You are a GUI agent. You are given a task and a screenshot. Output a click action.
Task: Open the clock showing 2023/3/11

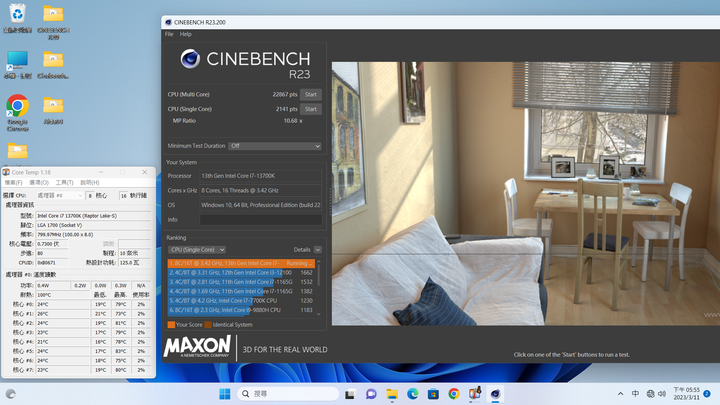coord(686,394)
